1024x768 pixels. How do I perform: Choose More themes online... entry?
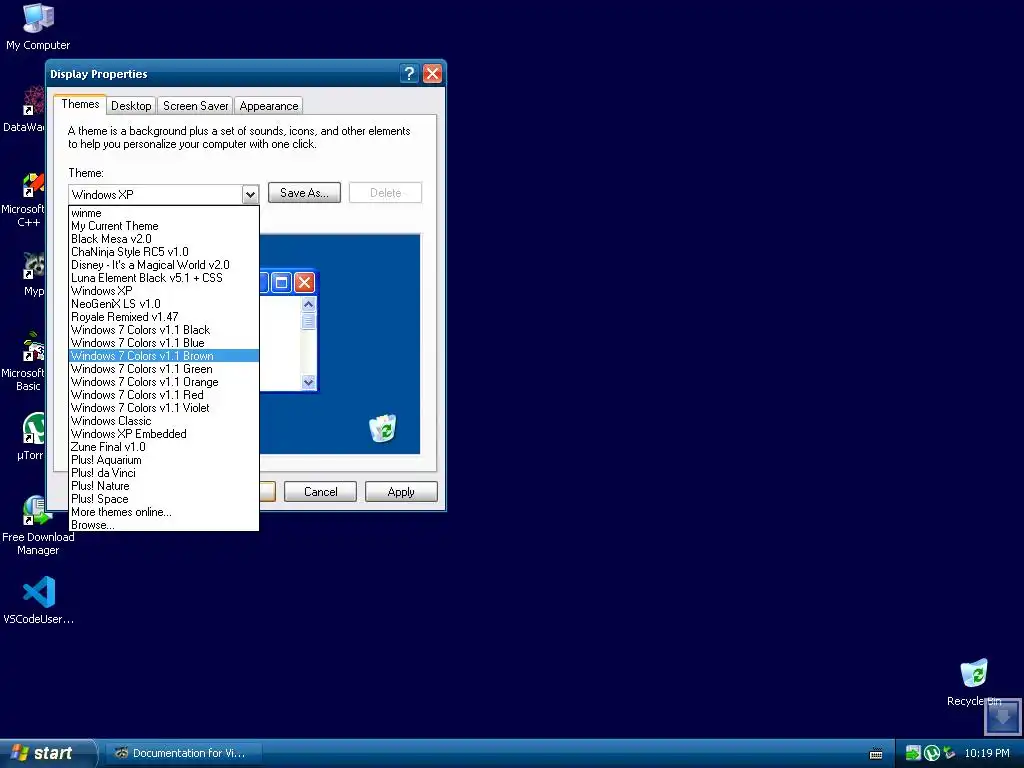pyautogui.click(x=164, y=512)
